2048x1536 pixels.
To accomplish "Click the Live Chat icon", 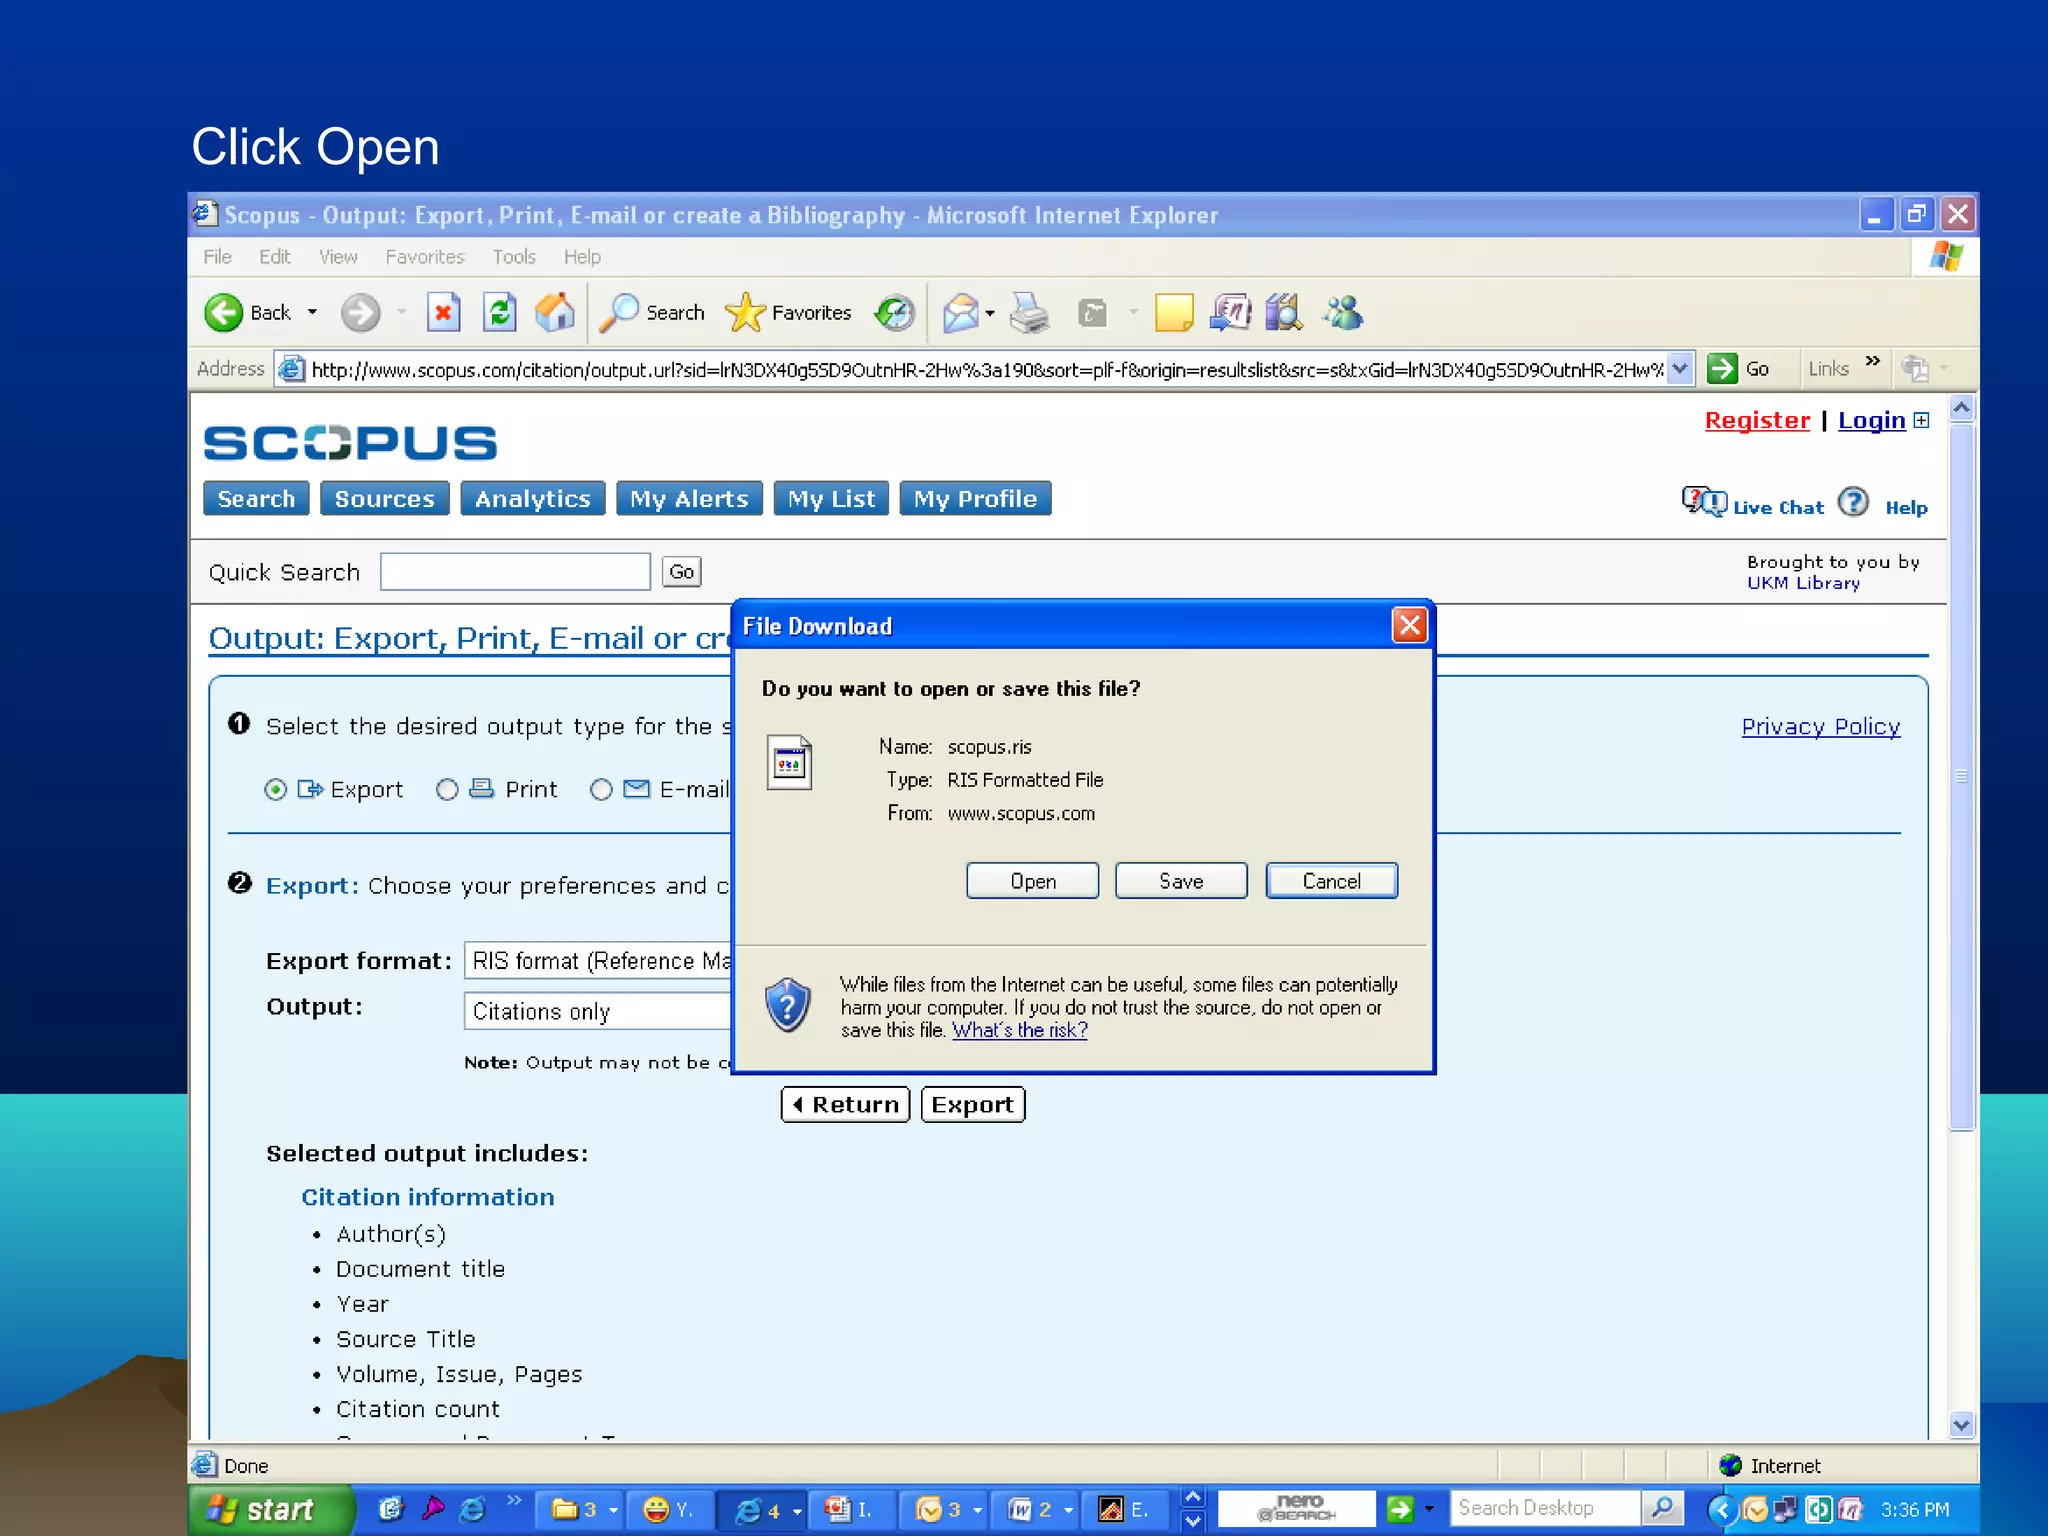I will pos(1704,502).
